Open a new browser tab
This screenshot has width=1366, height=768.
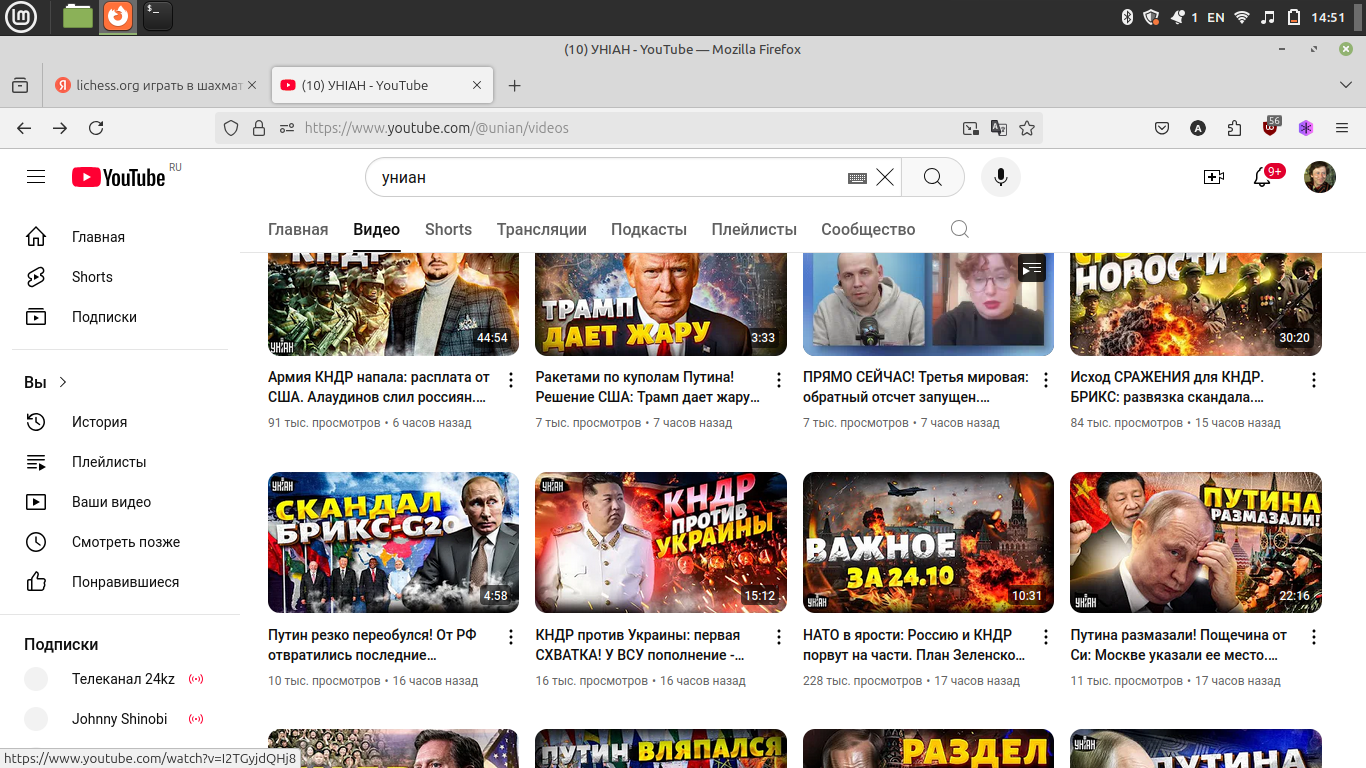[x=515, y=86]
